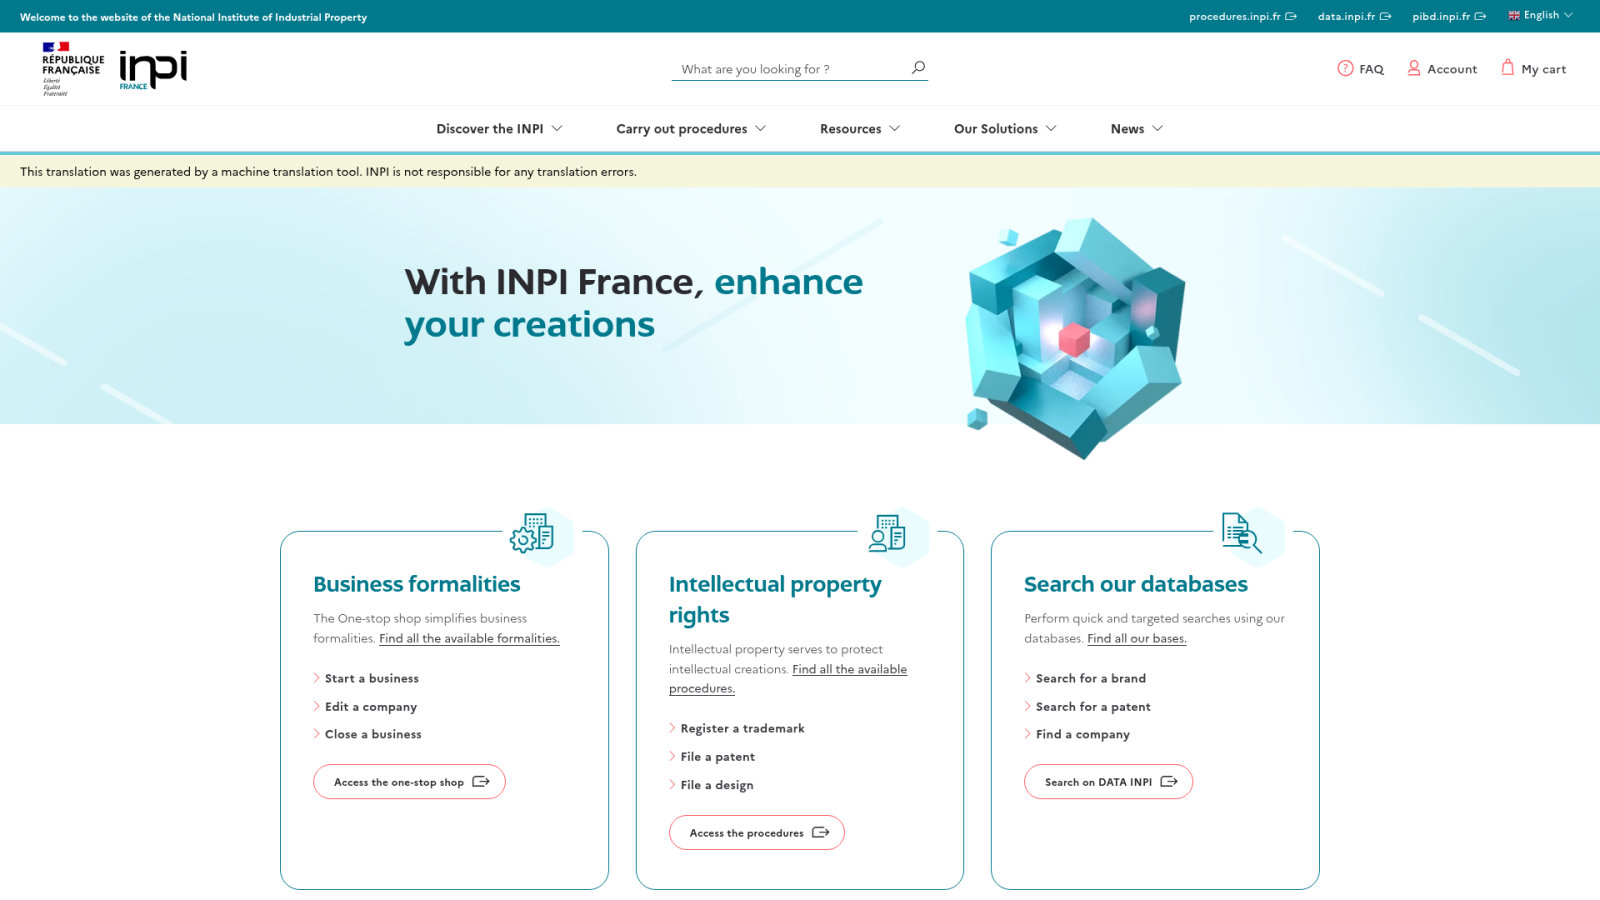Click Find all the available procedures link
Image resolution: width=1600 pixels, height=900 pixels.
tap(788, 679)
